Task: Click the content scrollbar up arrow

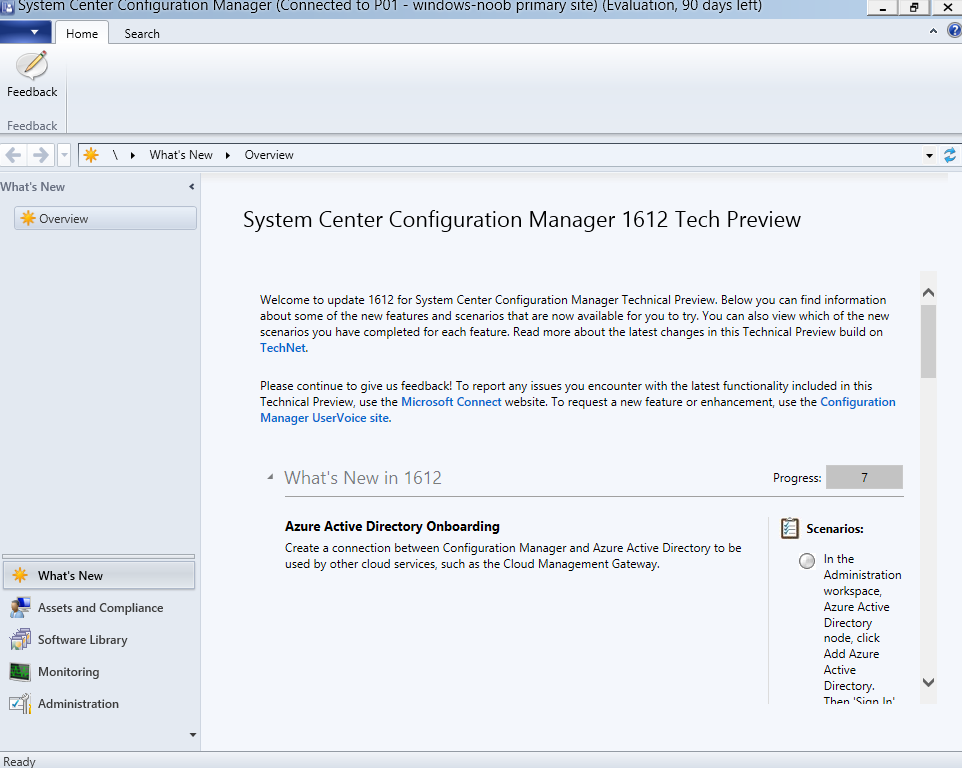Action: pyautogui.click(x=928, y=293)
